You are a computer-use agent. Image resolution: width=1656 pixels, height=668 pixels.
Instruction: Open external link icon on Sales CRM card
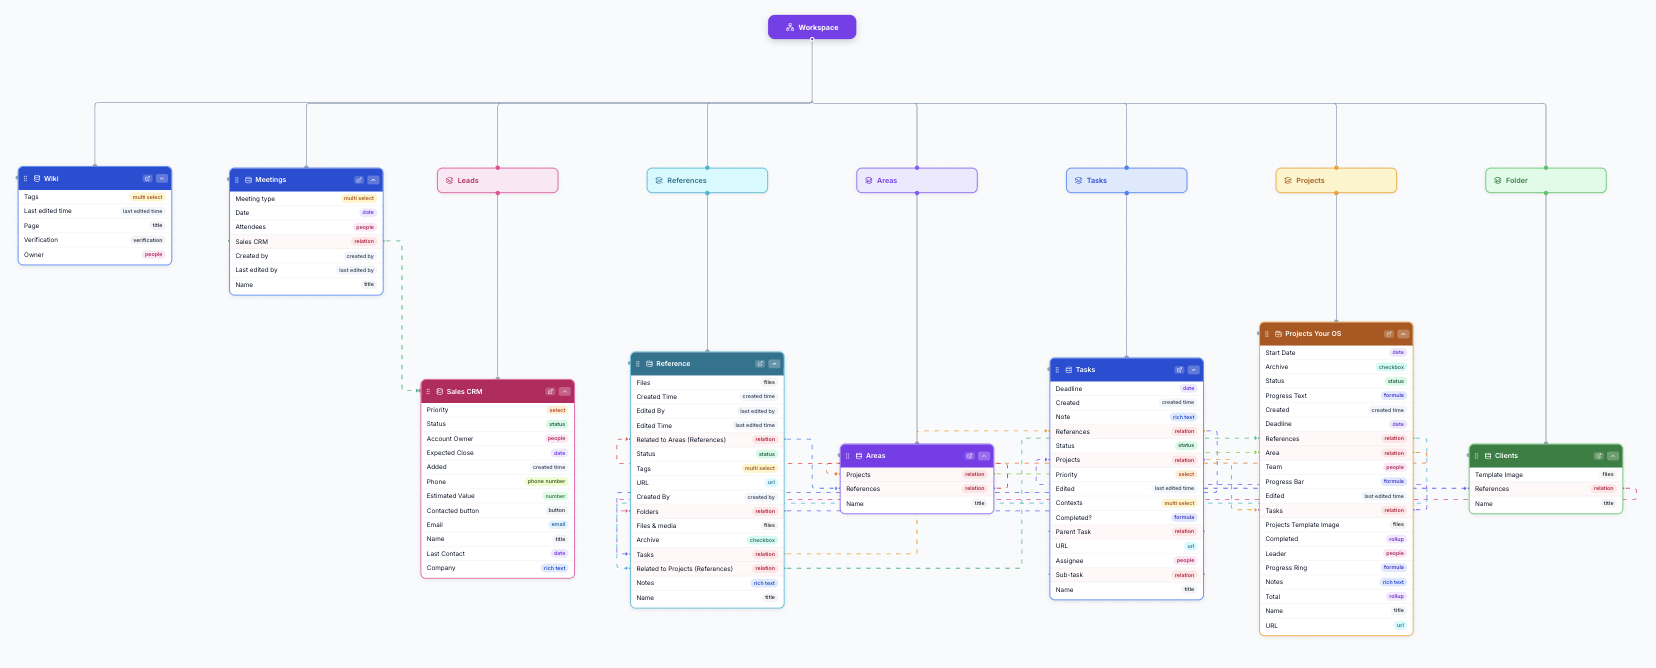click(550, 391)
